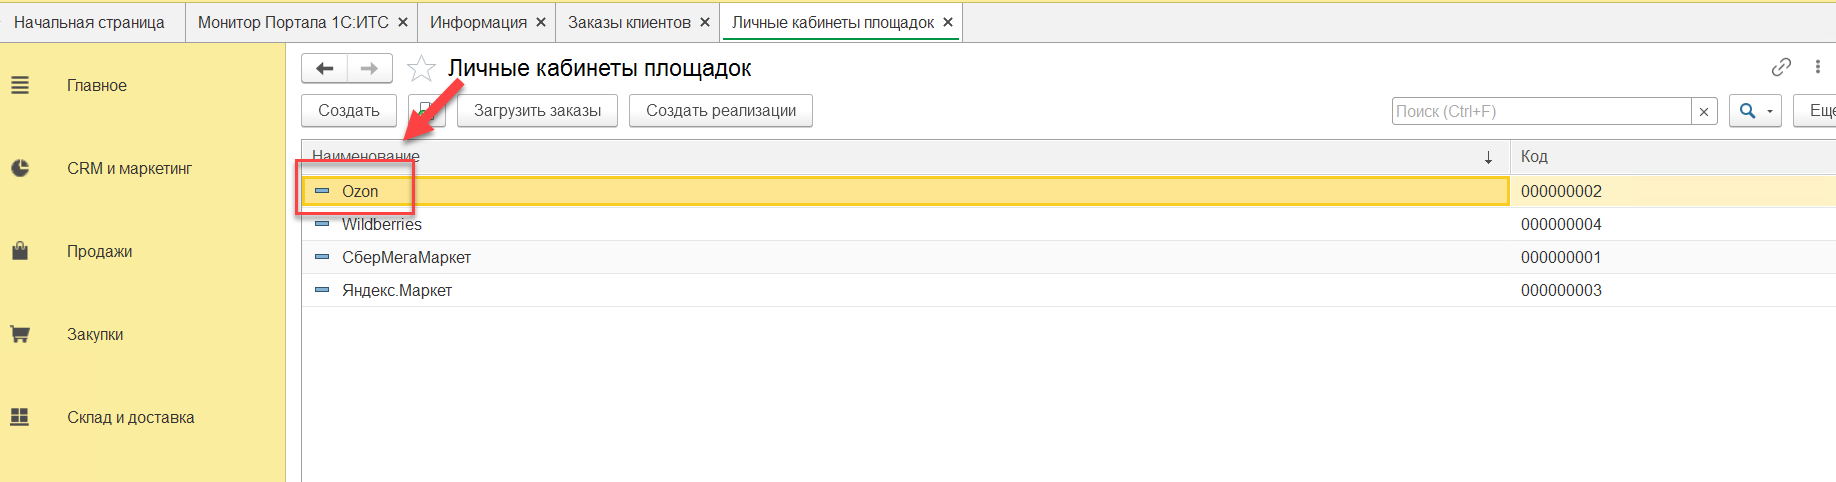
Task: Click the Создать реализации button
Action: [x=720, y=111]
